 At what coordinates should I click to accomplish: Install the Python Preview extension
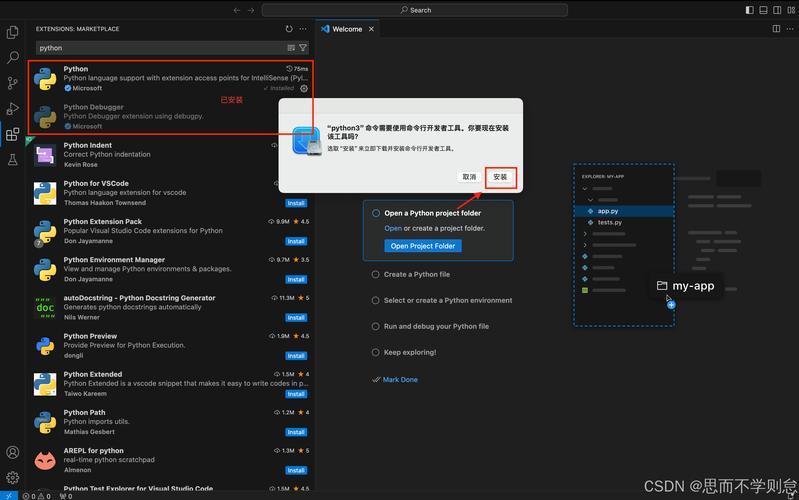296,356
